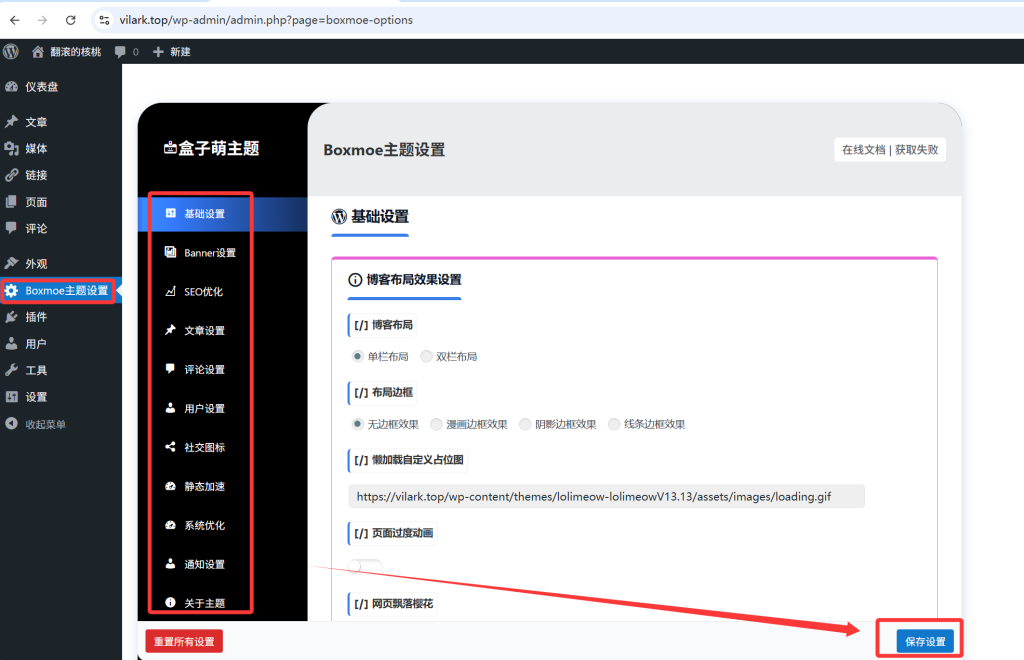Click the SEO优化 chart icon

[172, 291]
